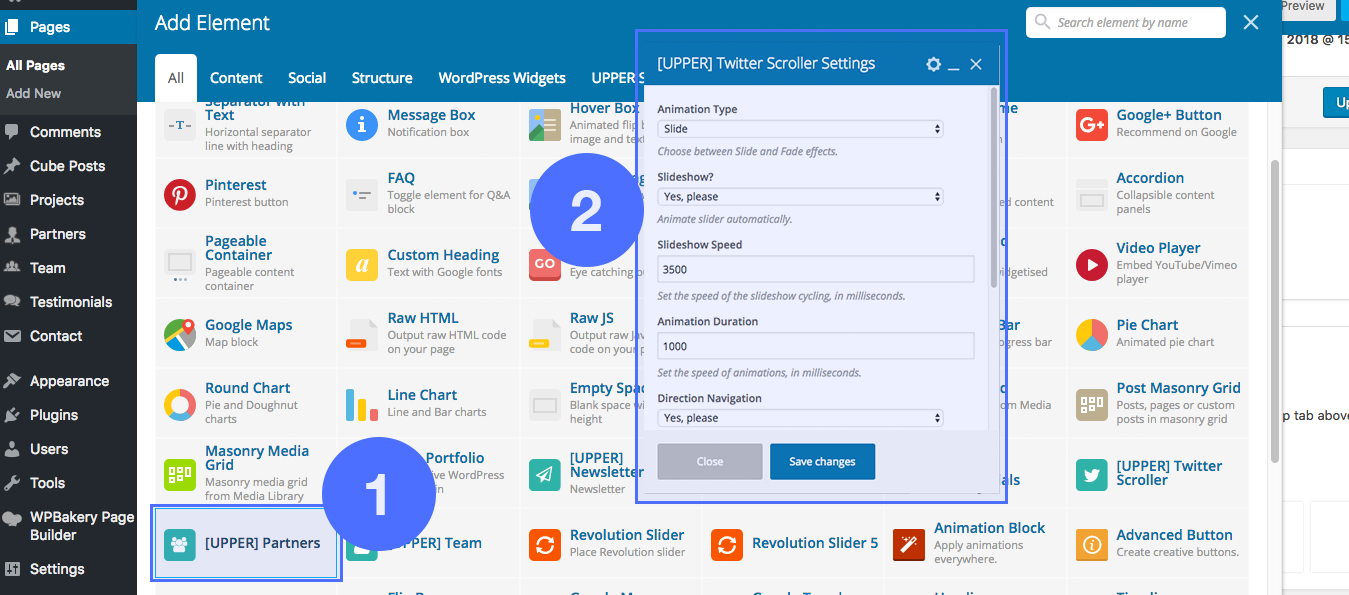Choose the Round Chart element icon
Viewport: 1349px width, 595px height.
[x=180, y=405]
